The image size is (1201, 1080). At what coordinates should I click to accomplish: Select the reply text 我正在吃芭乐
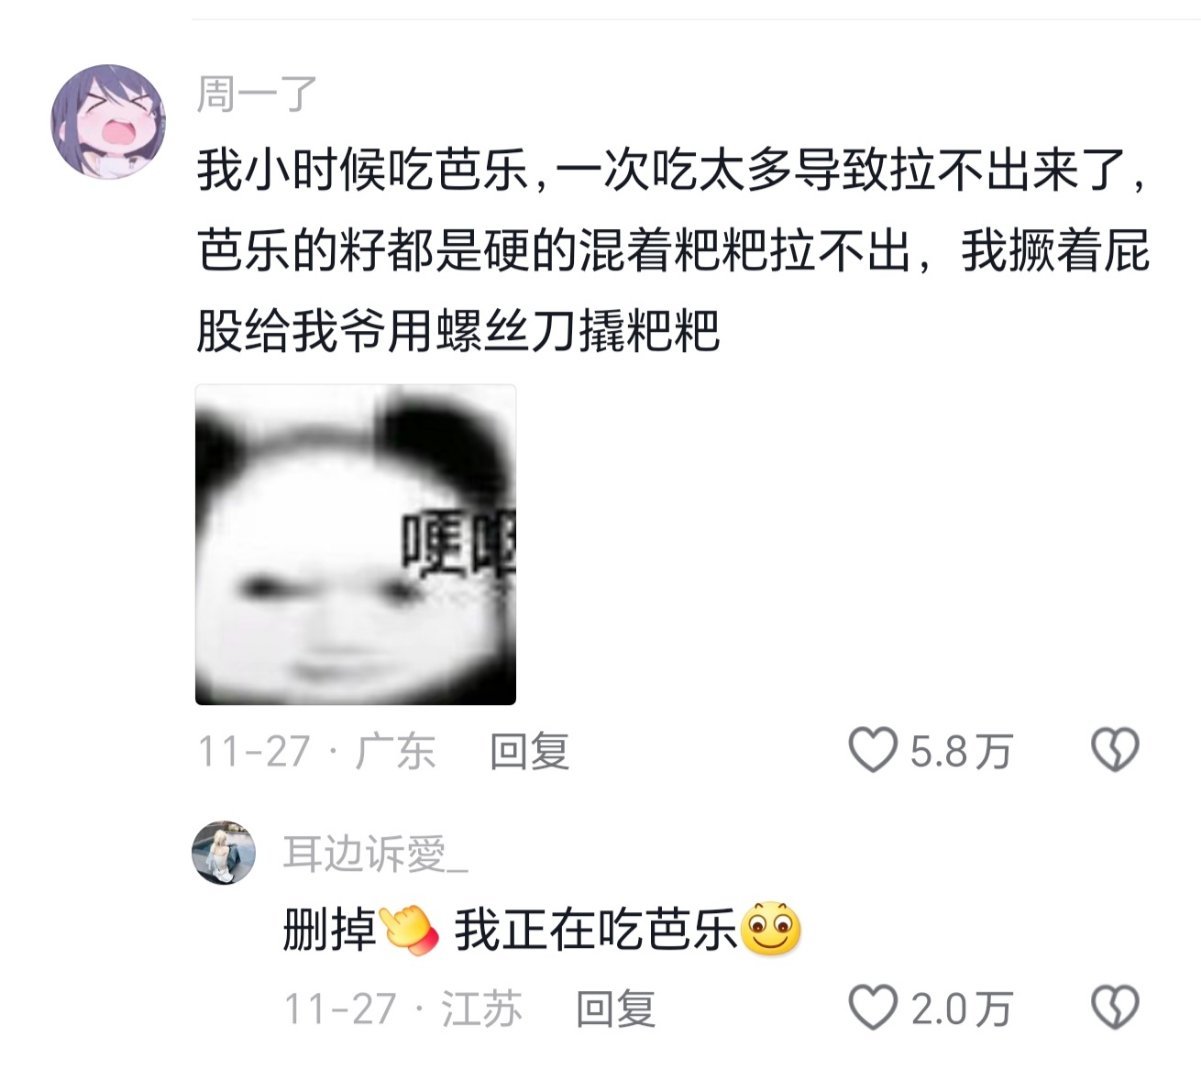(597, 930)
